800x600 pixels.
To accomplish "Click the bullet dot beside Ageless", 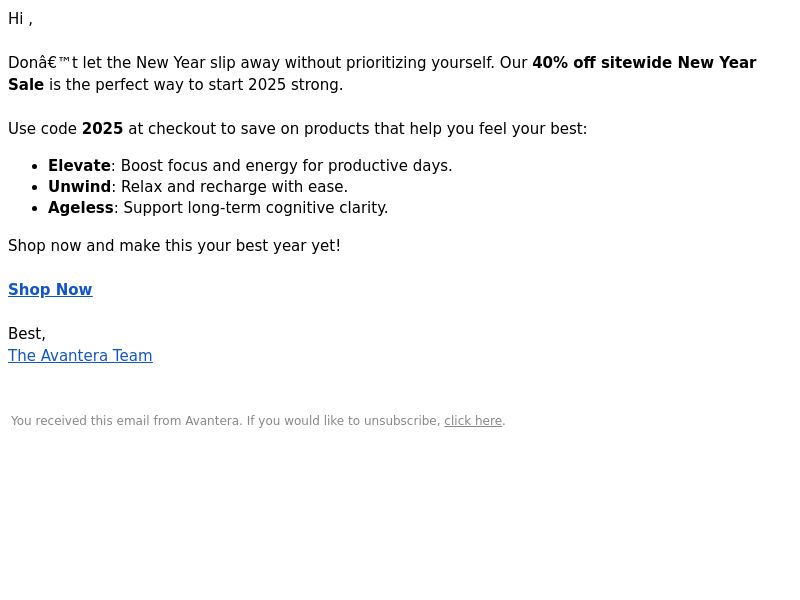I will (x=35, y=208).
